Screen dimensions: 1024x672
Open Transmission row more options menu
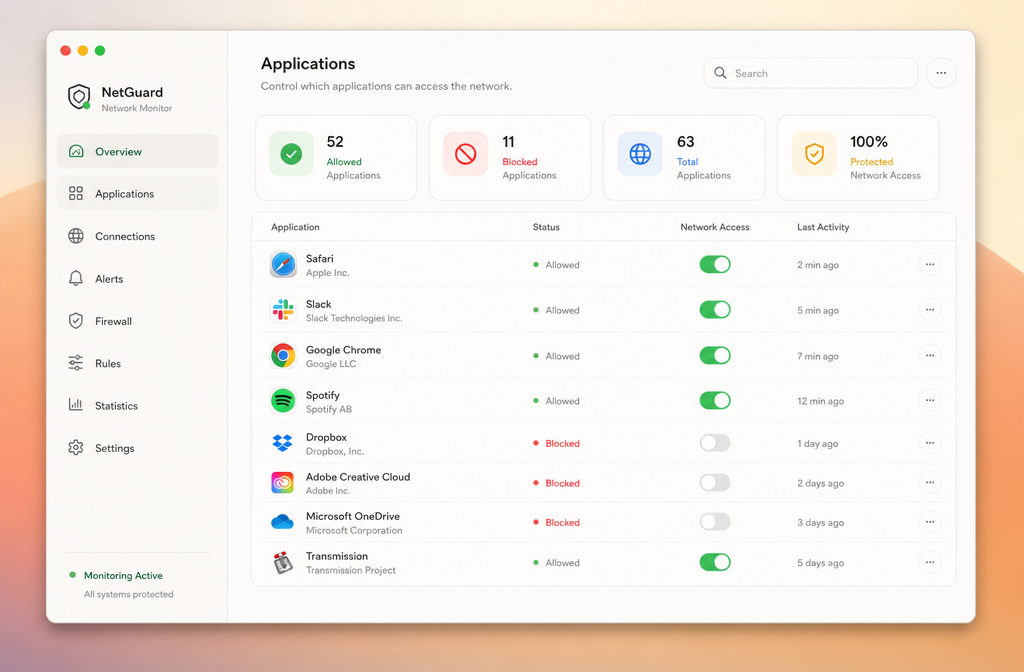pyautogui.click(x=930, y=562)
